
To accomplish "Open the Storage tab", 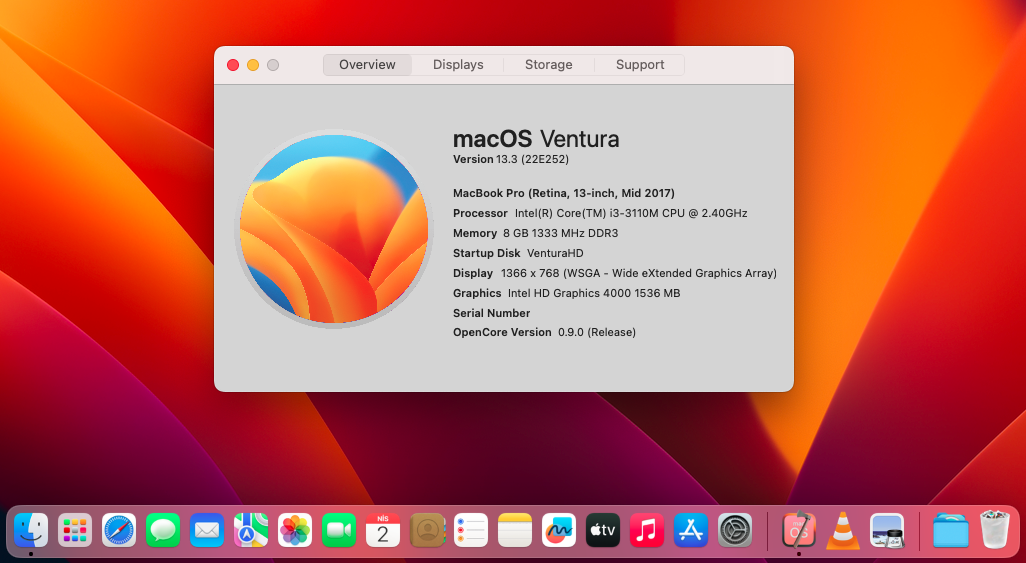I will [548, 65].
